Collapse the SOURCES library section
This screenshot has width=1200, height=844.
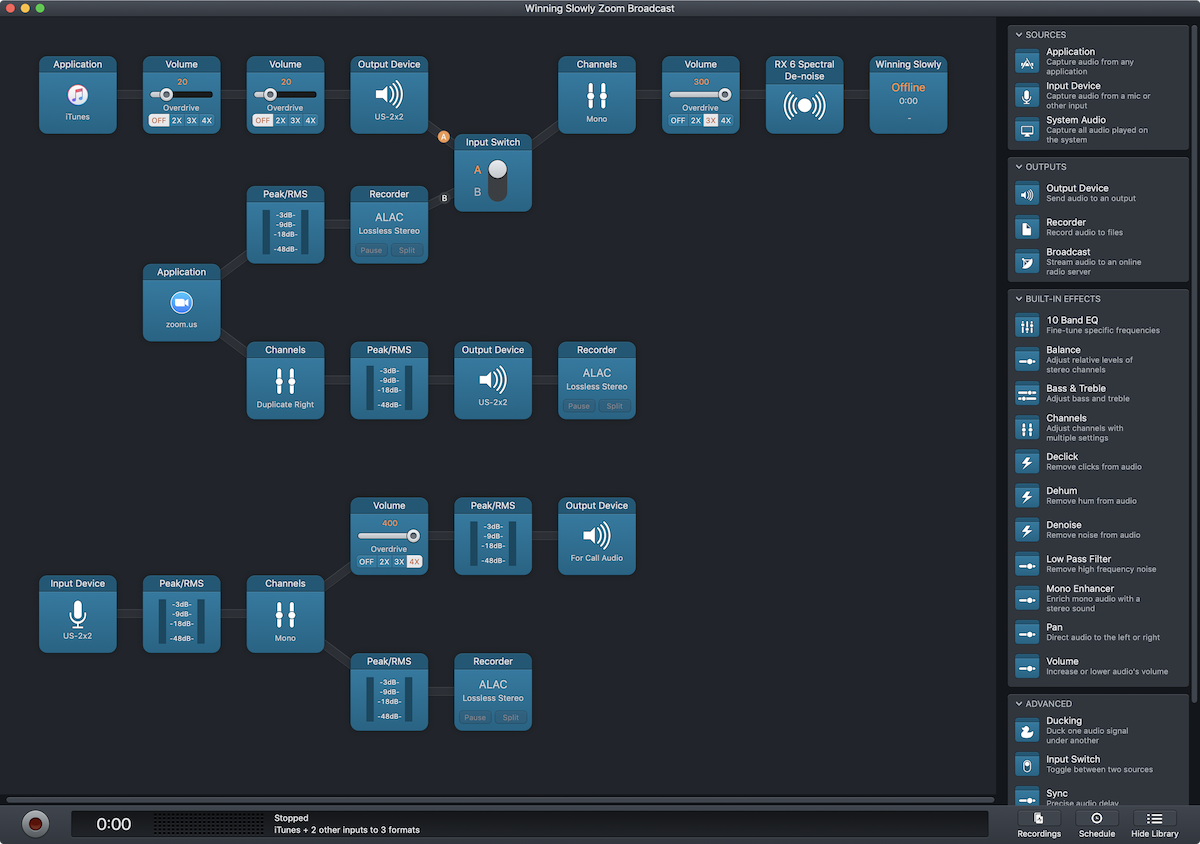click(1019, 35)
